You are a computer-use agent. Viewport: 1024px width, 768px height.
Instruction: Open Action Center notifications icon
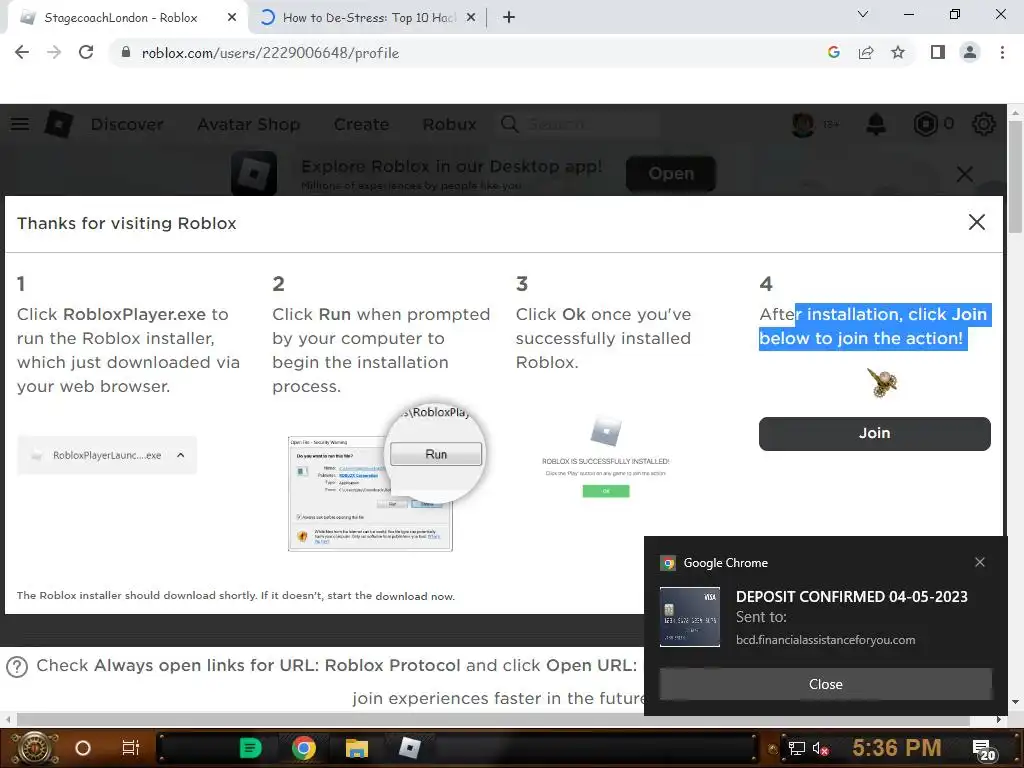pos(984,750)
